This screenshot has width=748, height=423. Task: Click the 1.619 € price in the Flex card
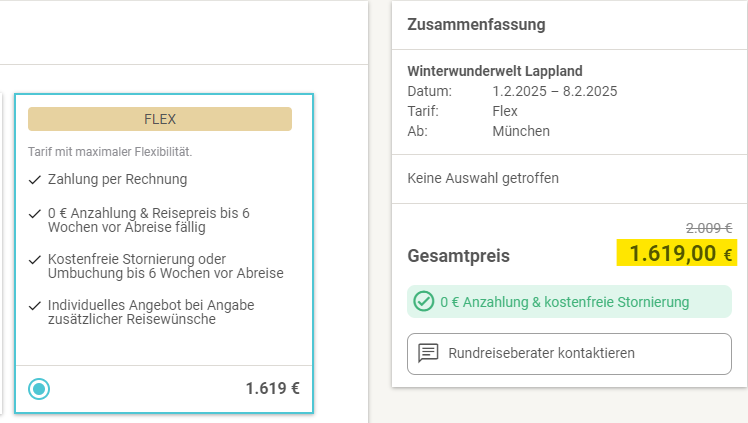pyautogui.click(x=272, y=389)
